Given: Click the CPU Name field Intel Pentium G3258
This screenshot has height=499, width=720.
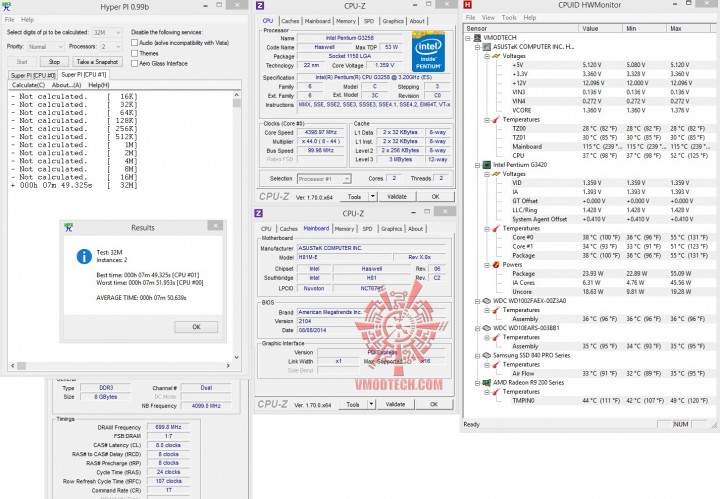Looking at the screenshot, I should tap(349, 38).
